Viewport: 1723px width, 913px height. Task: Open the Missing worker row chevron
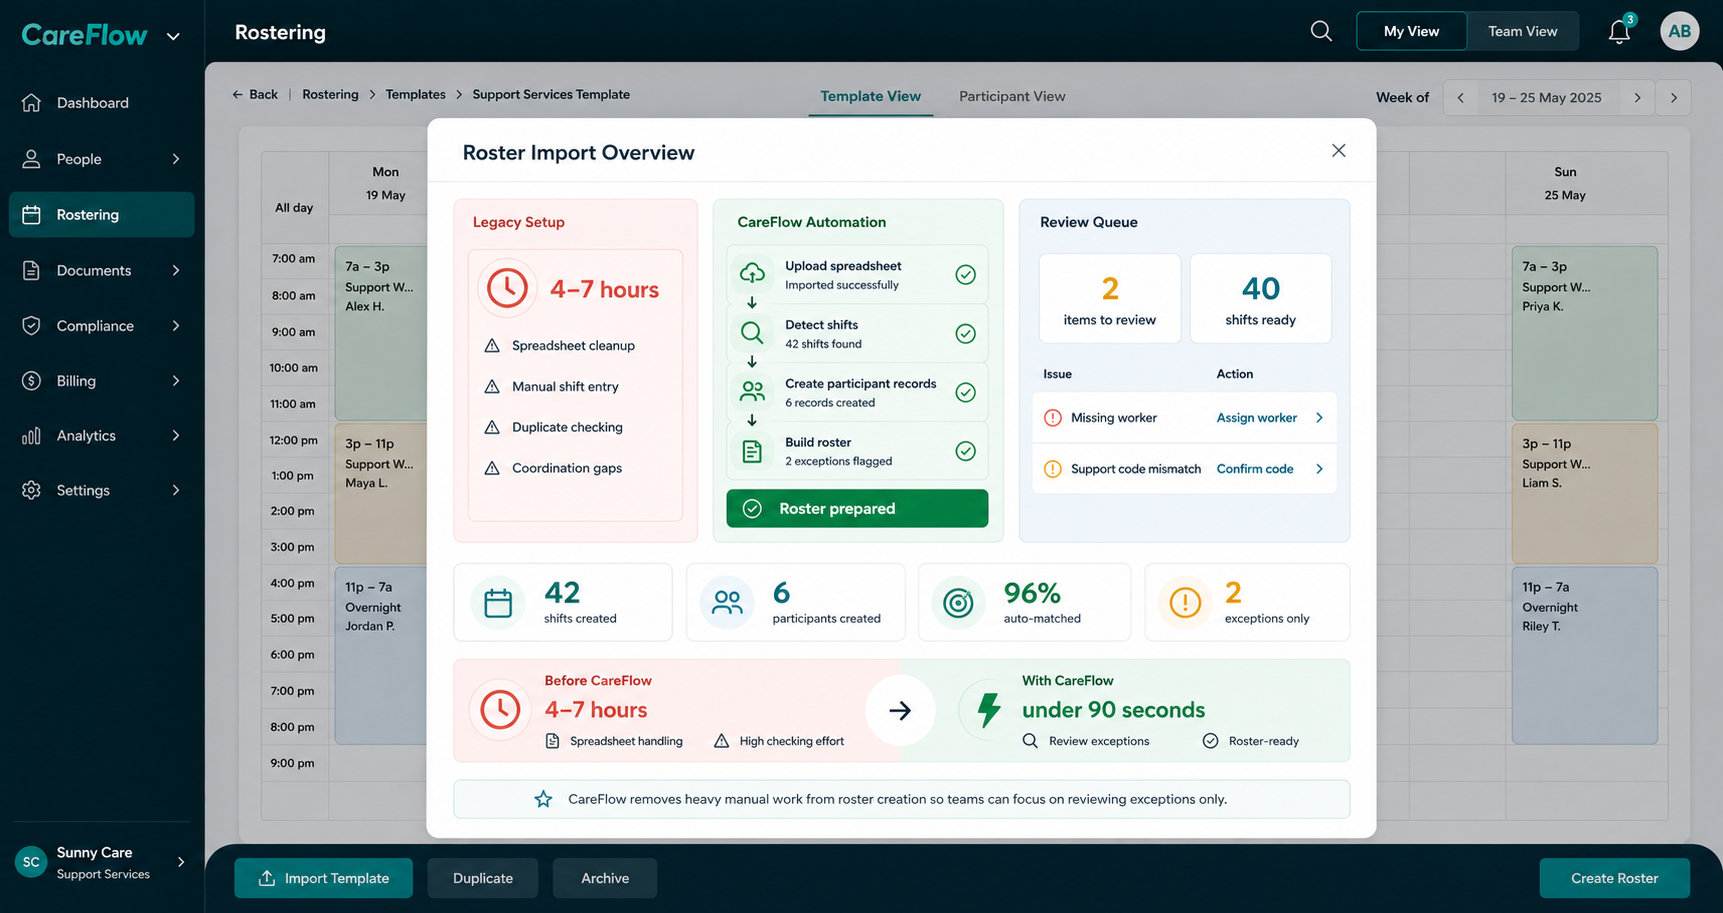tap(1319, 418)
